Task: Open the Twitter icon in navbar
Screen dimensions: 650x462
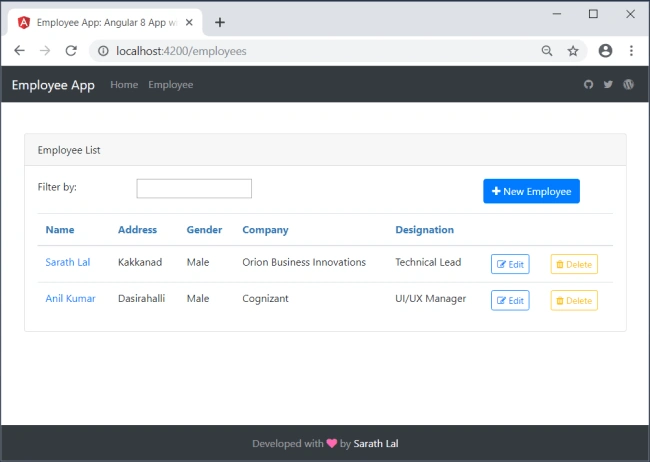Action: (608, 85)
